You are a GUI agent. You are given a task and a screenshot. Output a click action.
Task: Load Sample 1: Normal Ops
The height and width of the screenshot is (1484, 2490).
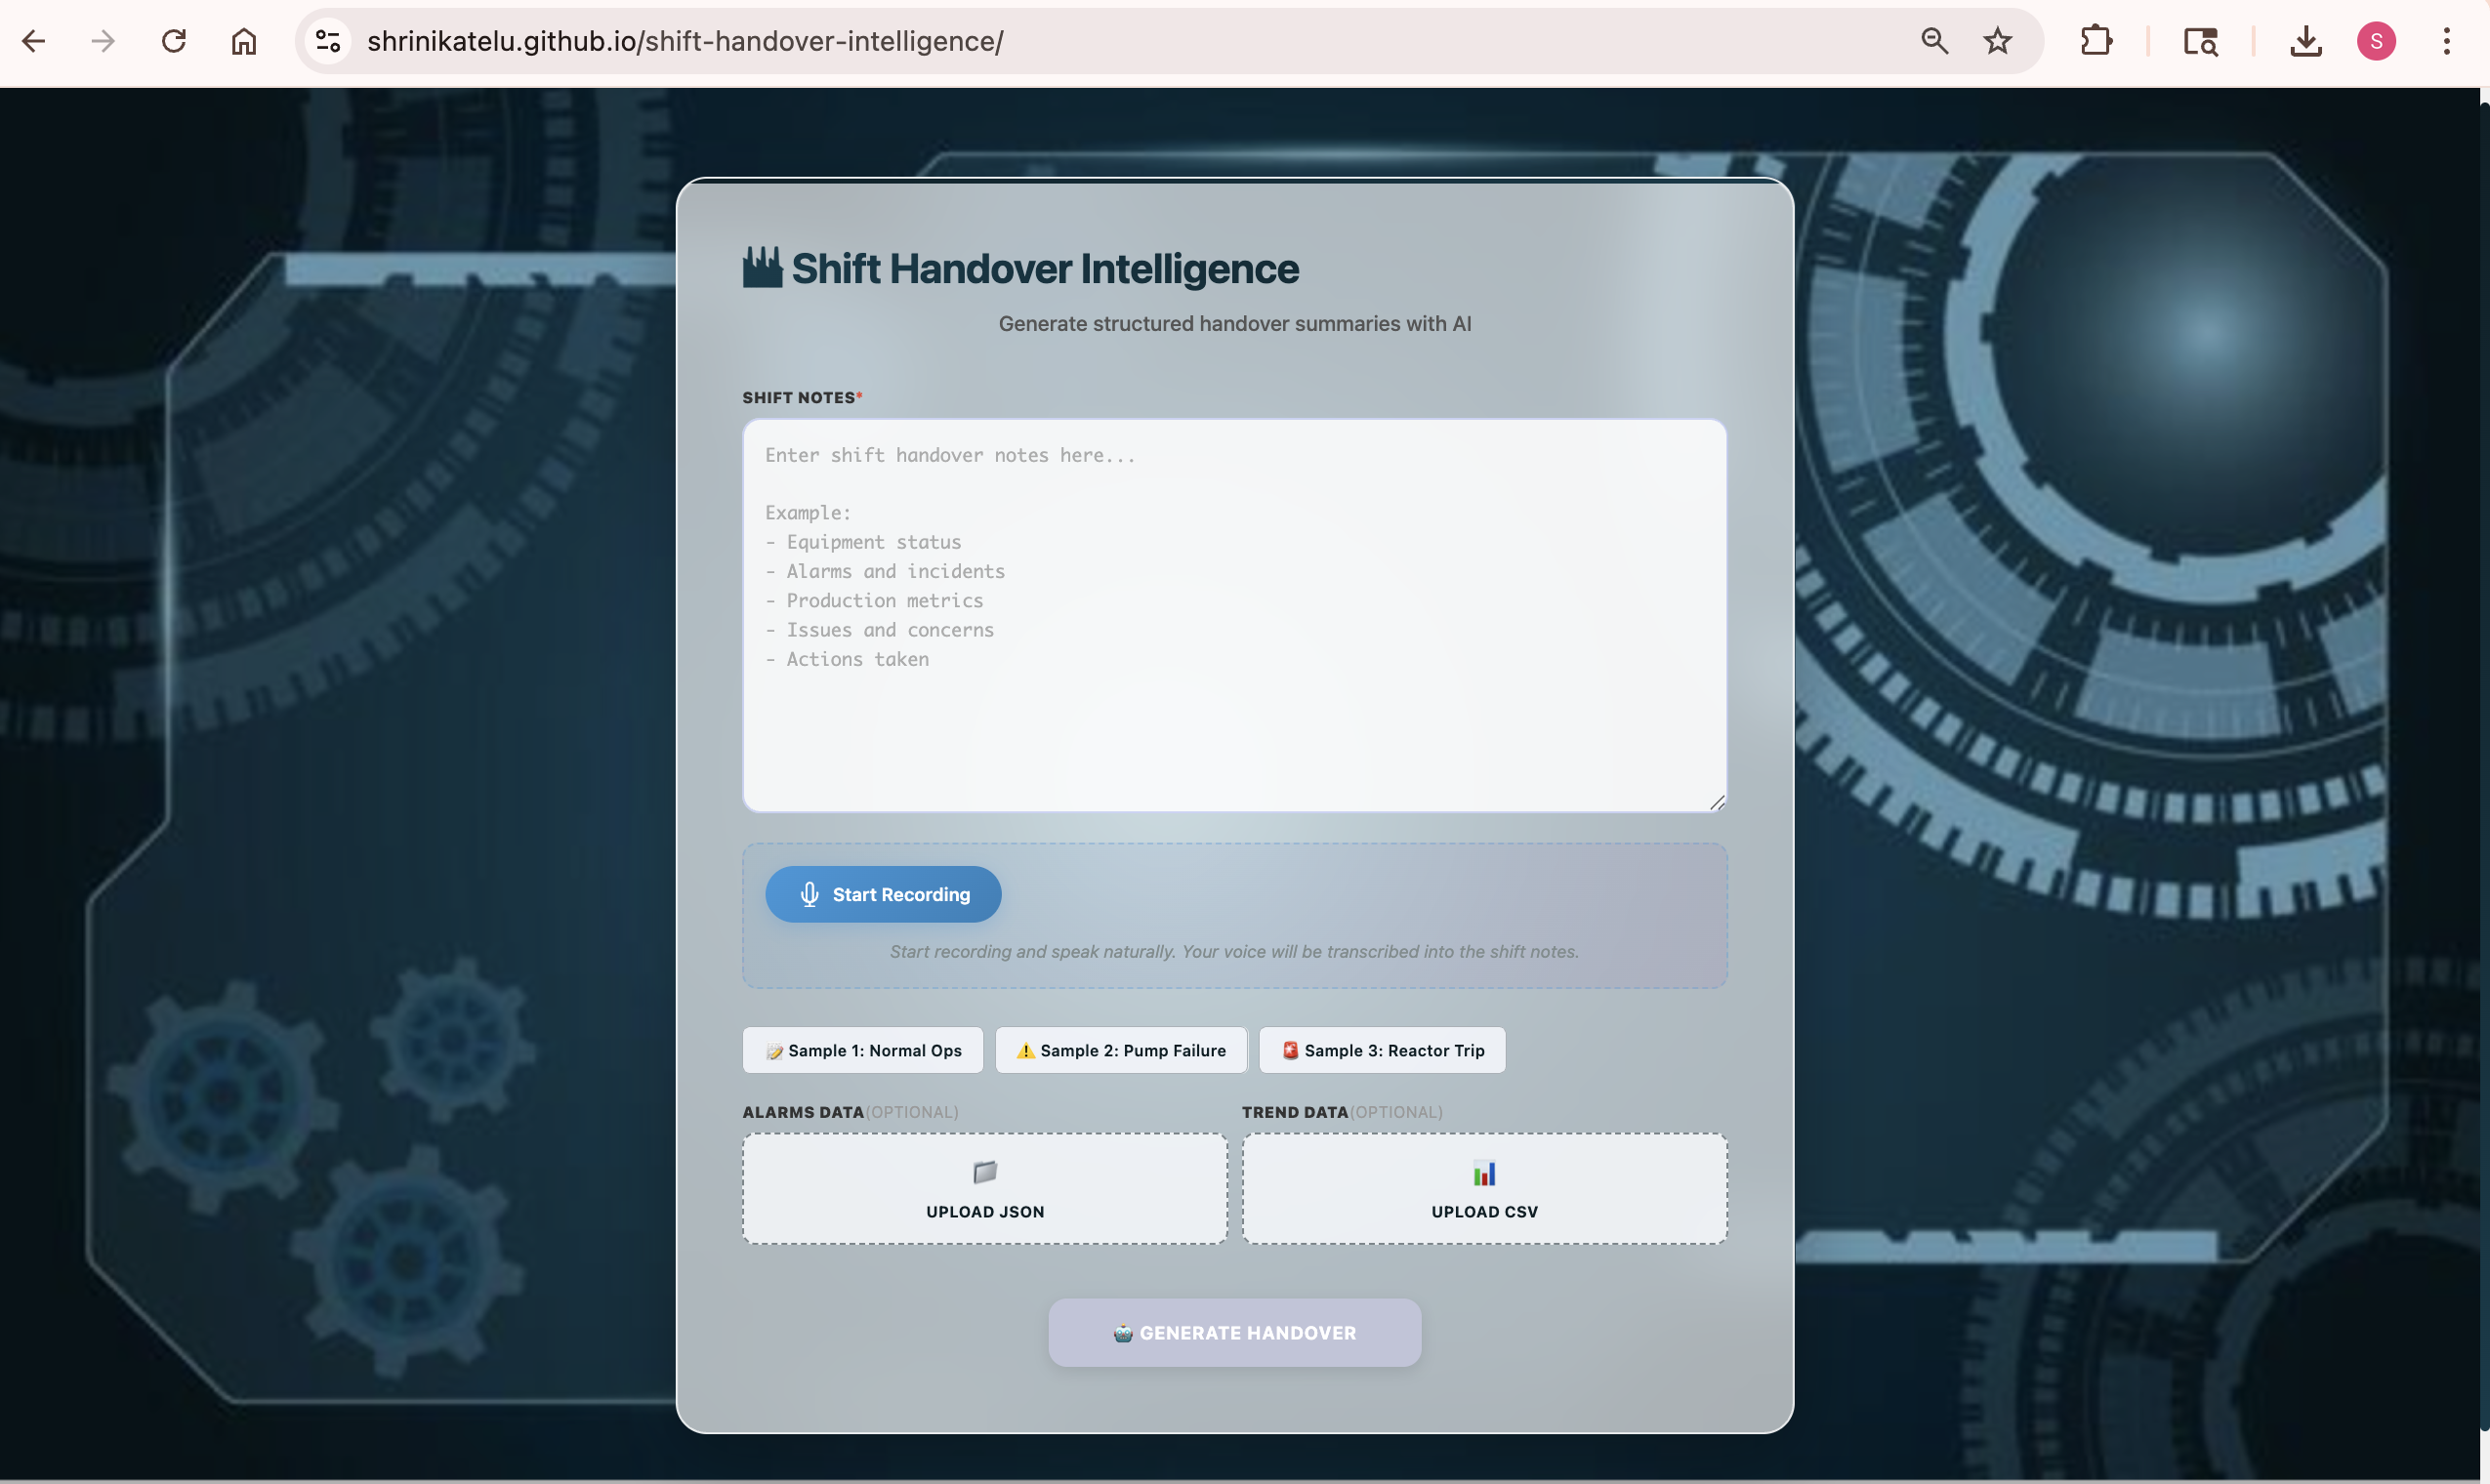coord(862,1050)
